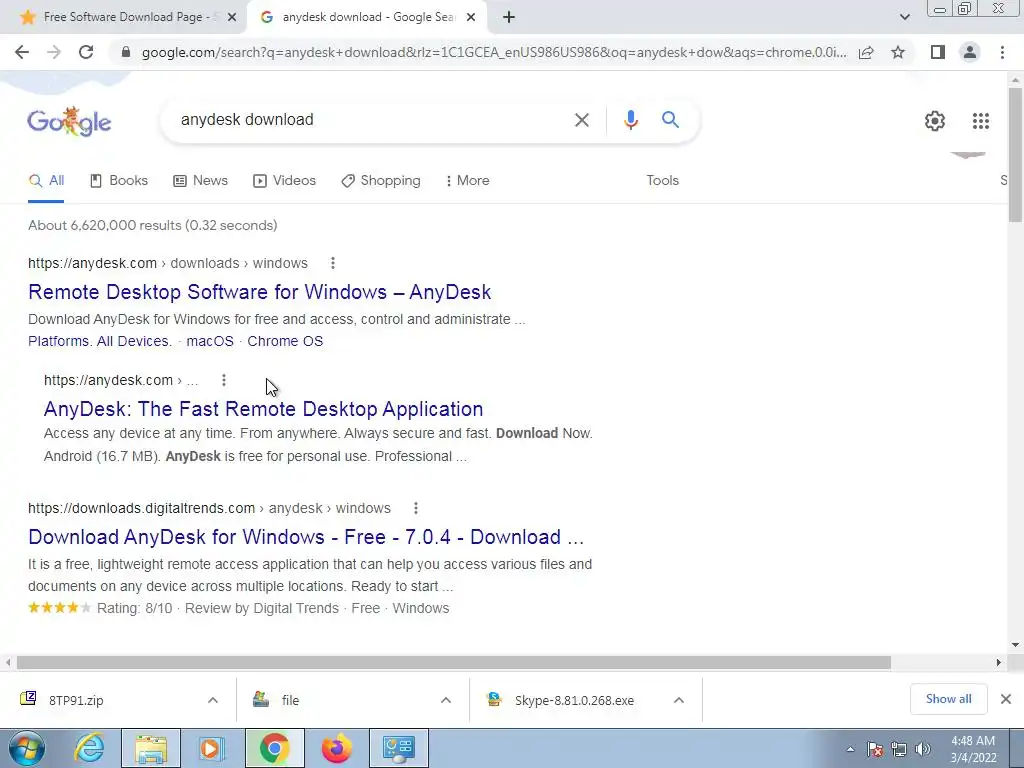
Task: Open a new browser tab
Action: pyautogui.click(x=509, y=18)
